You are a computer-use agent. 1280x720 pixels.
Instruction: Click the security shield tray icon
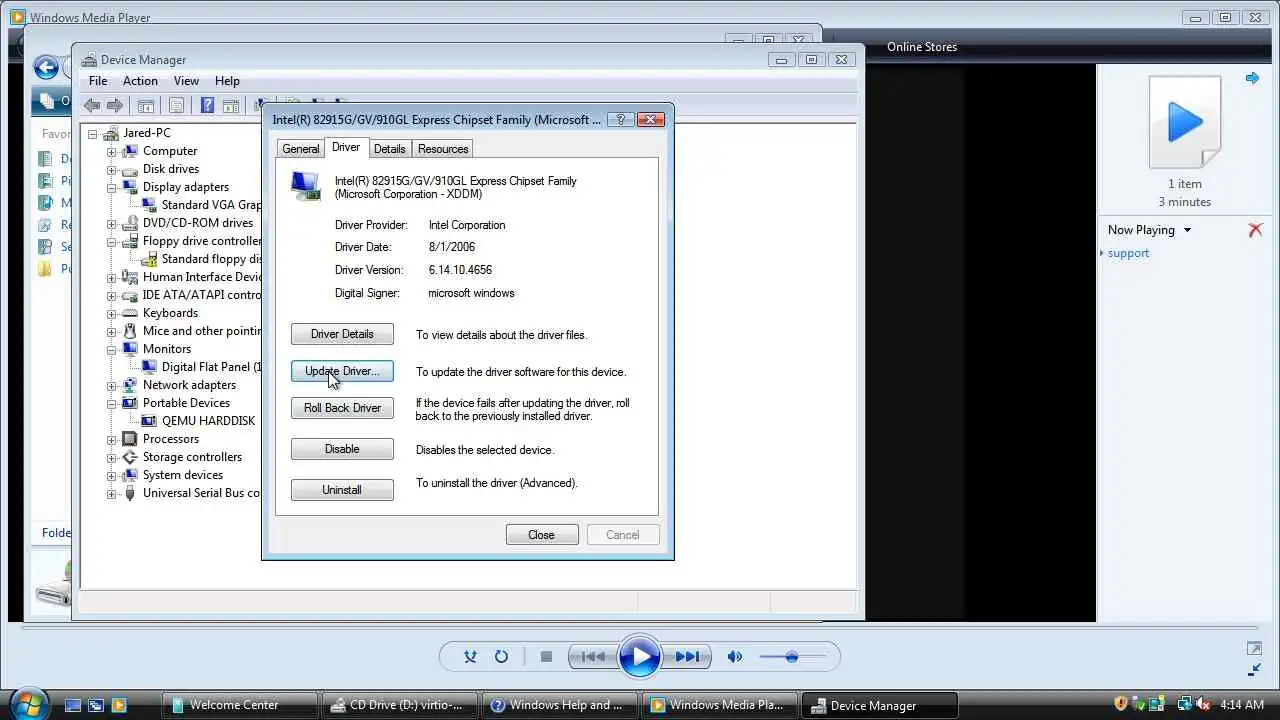click(x=1121, y=705)
